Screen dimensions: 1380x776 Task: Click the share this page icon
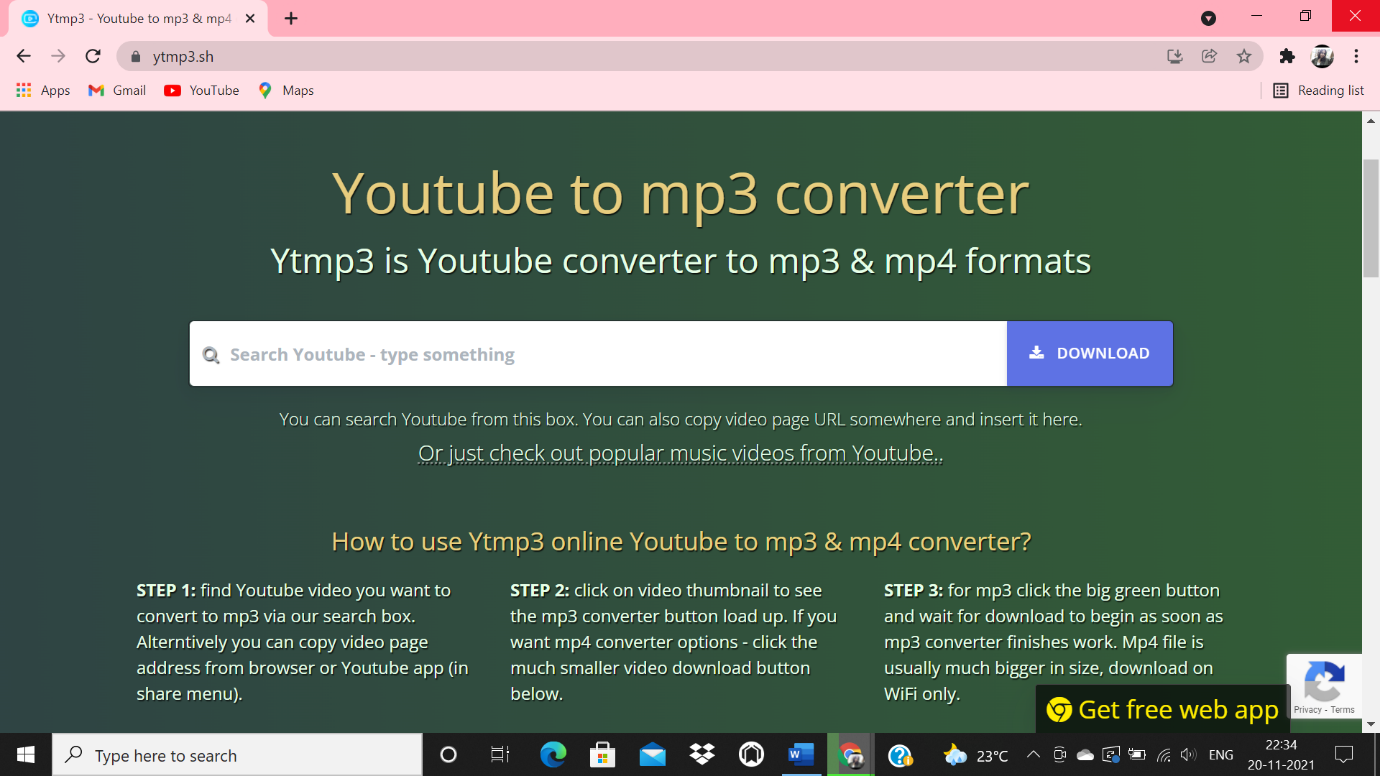click(1209, 57)
